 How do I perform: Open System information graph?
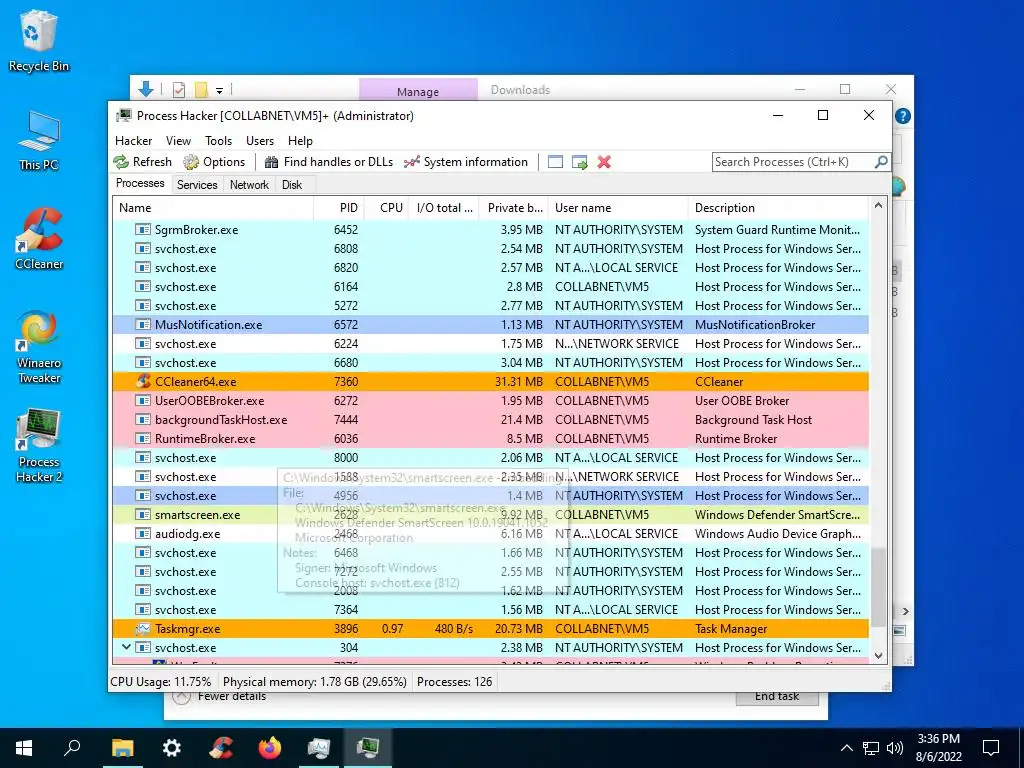coord(466,162)
